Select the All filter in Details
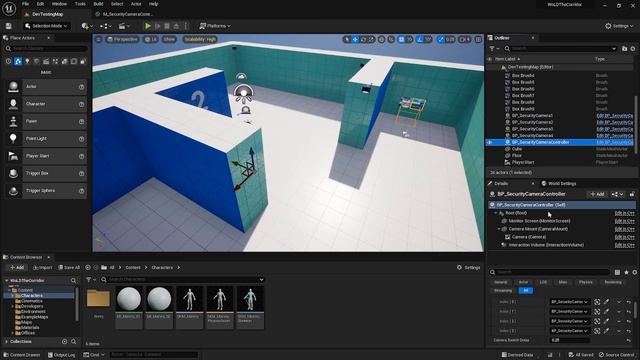The width and height of the screenshot is (640, 360). [x=526, y=291]
